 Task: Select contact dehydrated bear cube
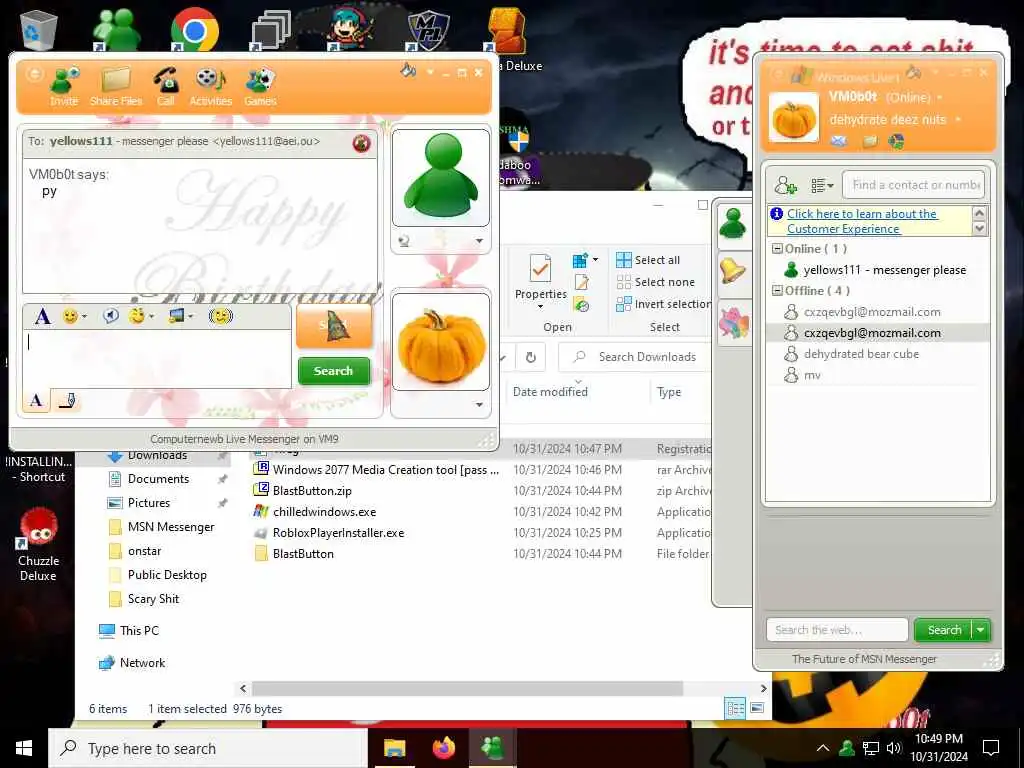point(861,354)
